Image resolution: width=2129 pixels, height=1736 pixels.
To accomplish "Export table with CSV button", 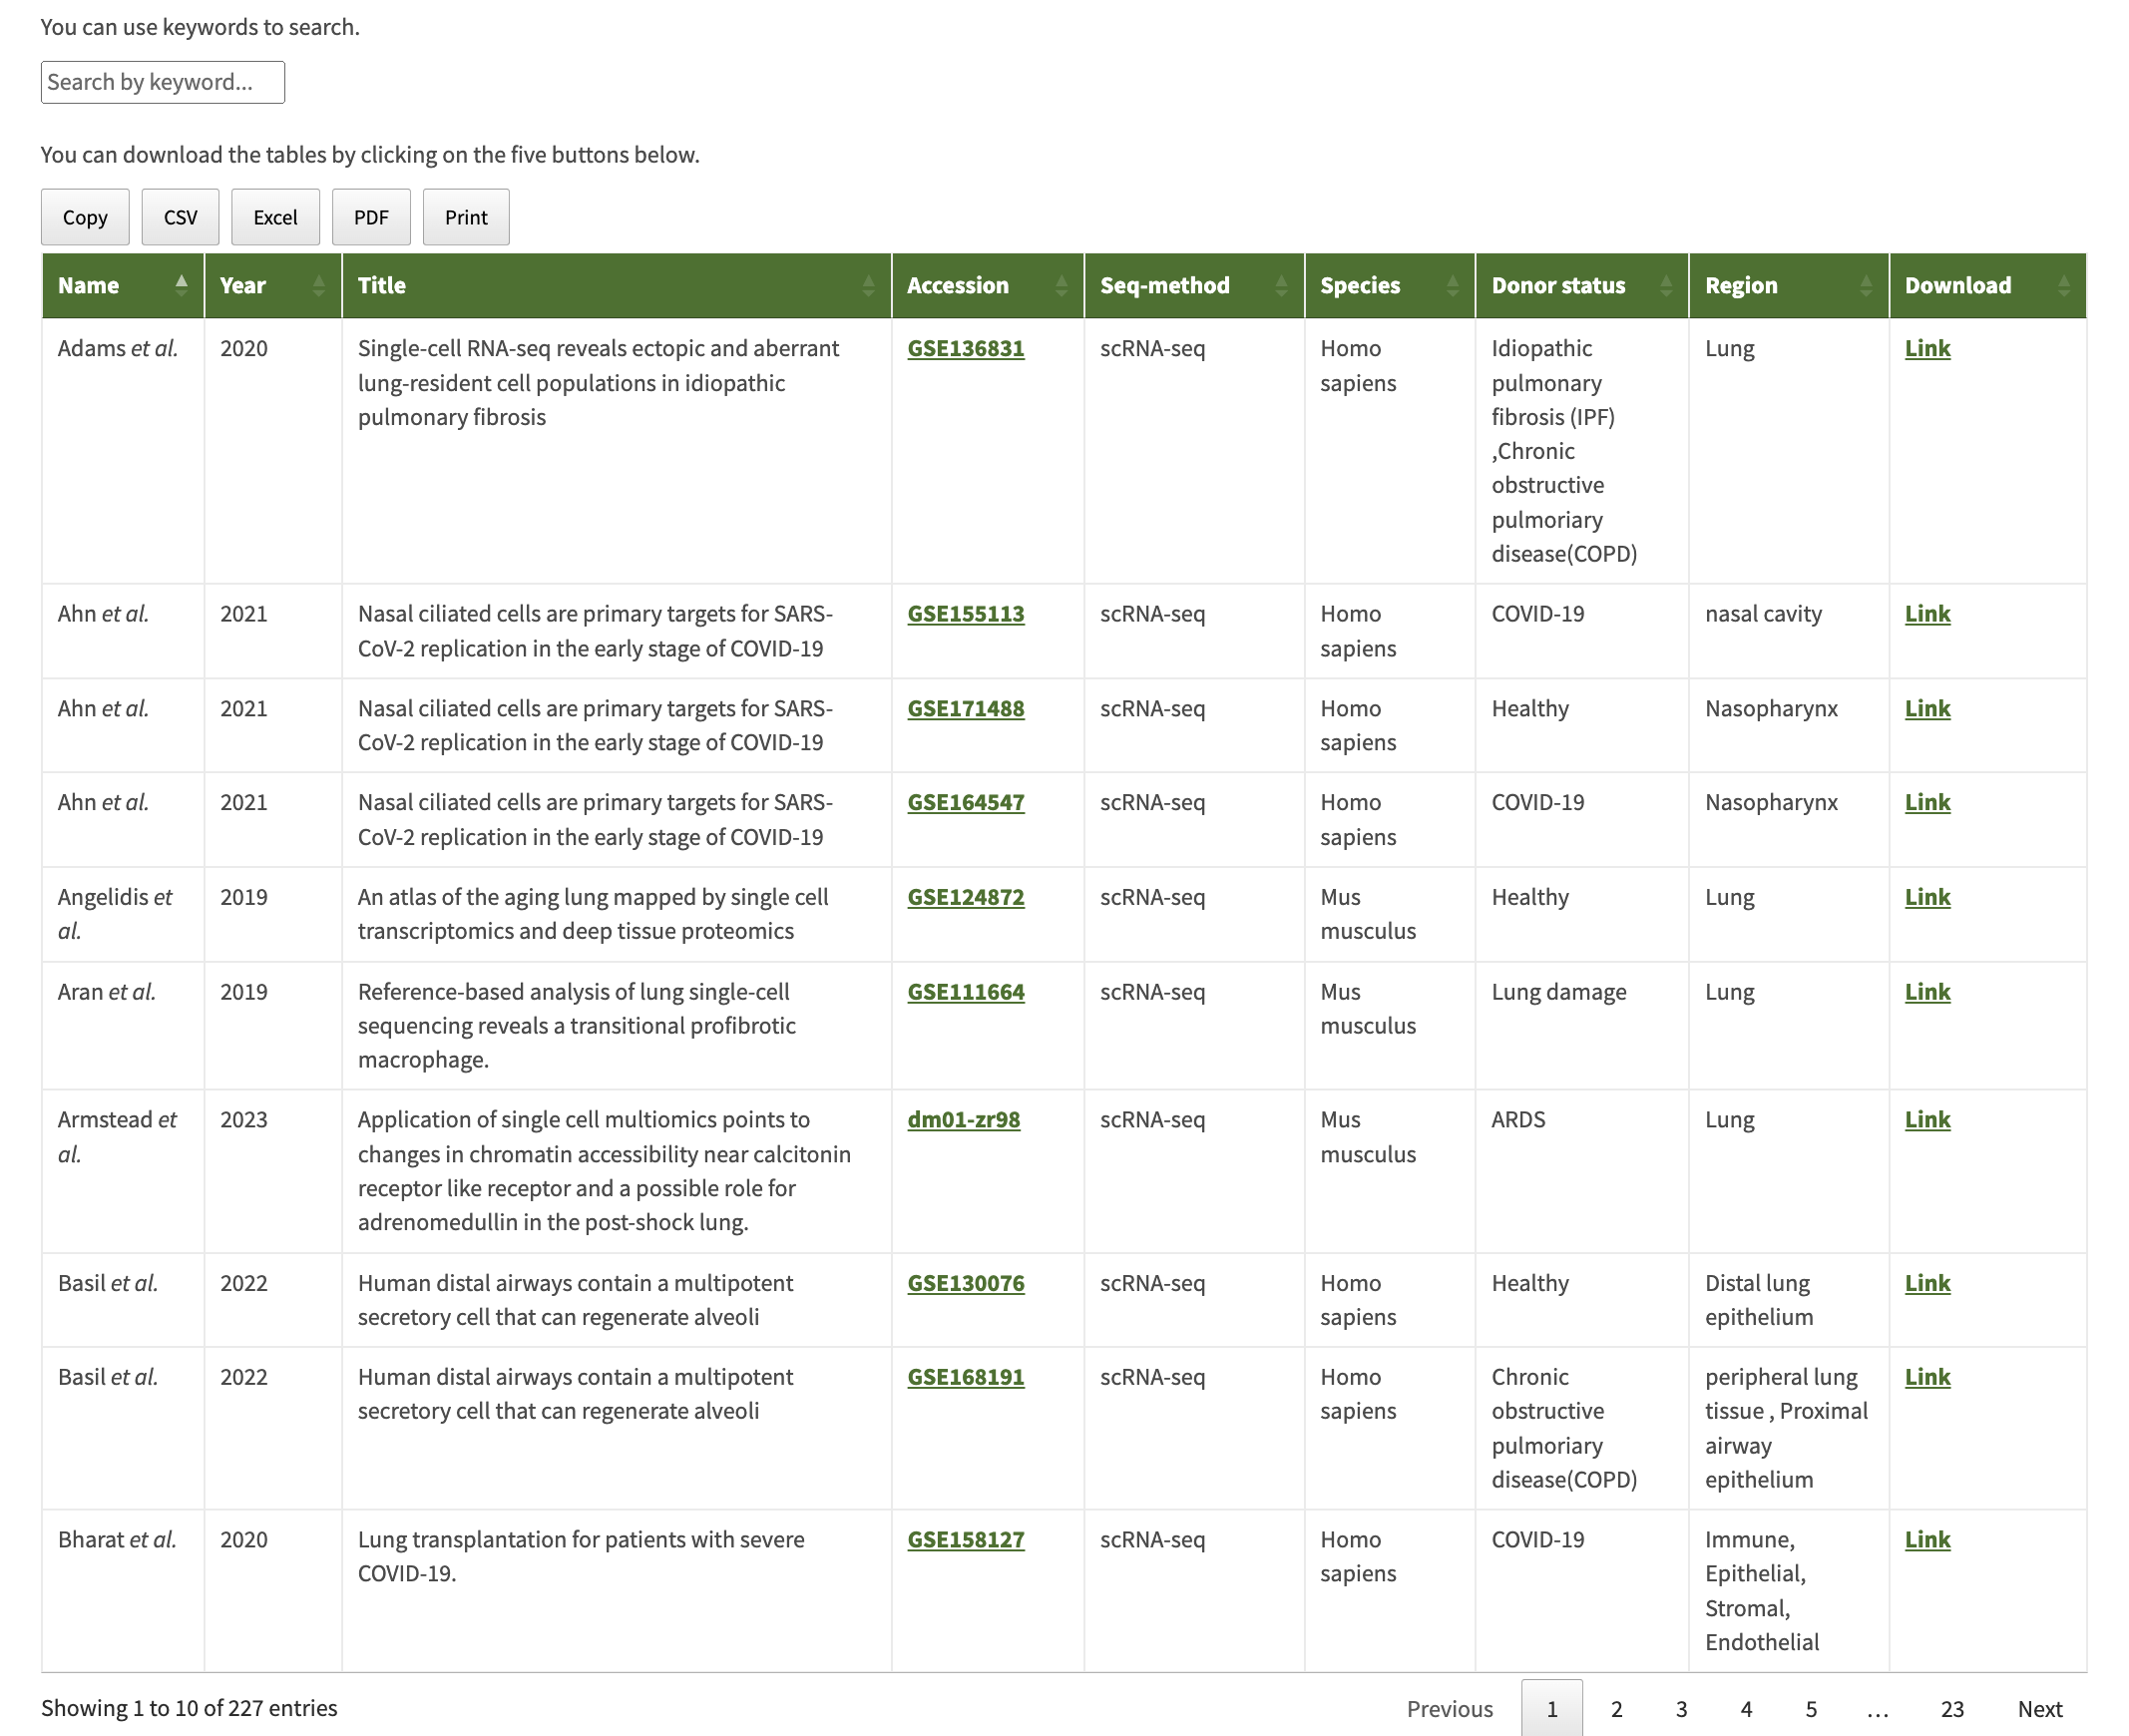I will tap(180, 217).
